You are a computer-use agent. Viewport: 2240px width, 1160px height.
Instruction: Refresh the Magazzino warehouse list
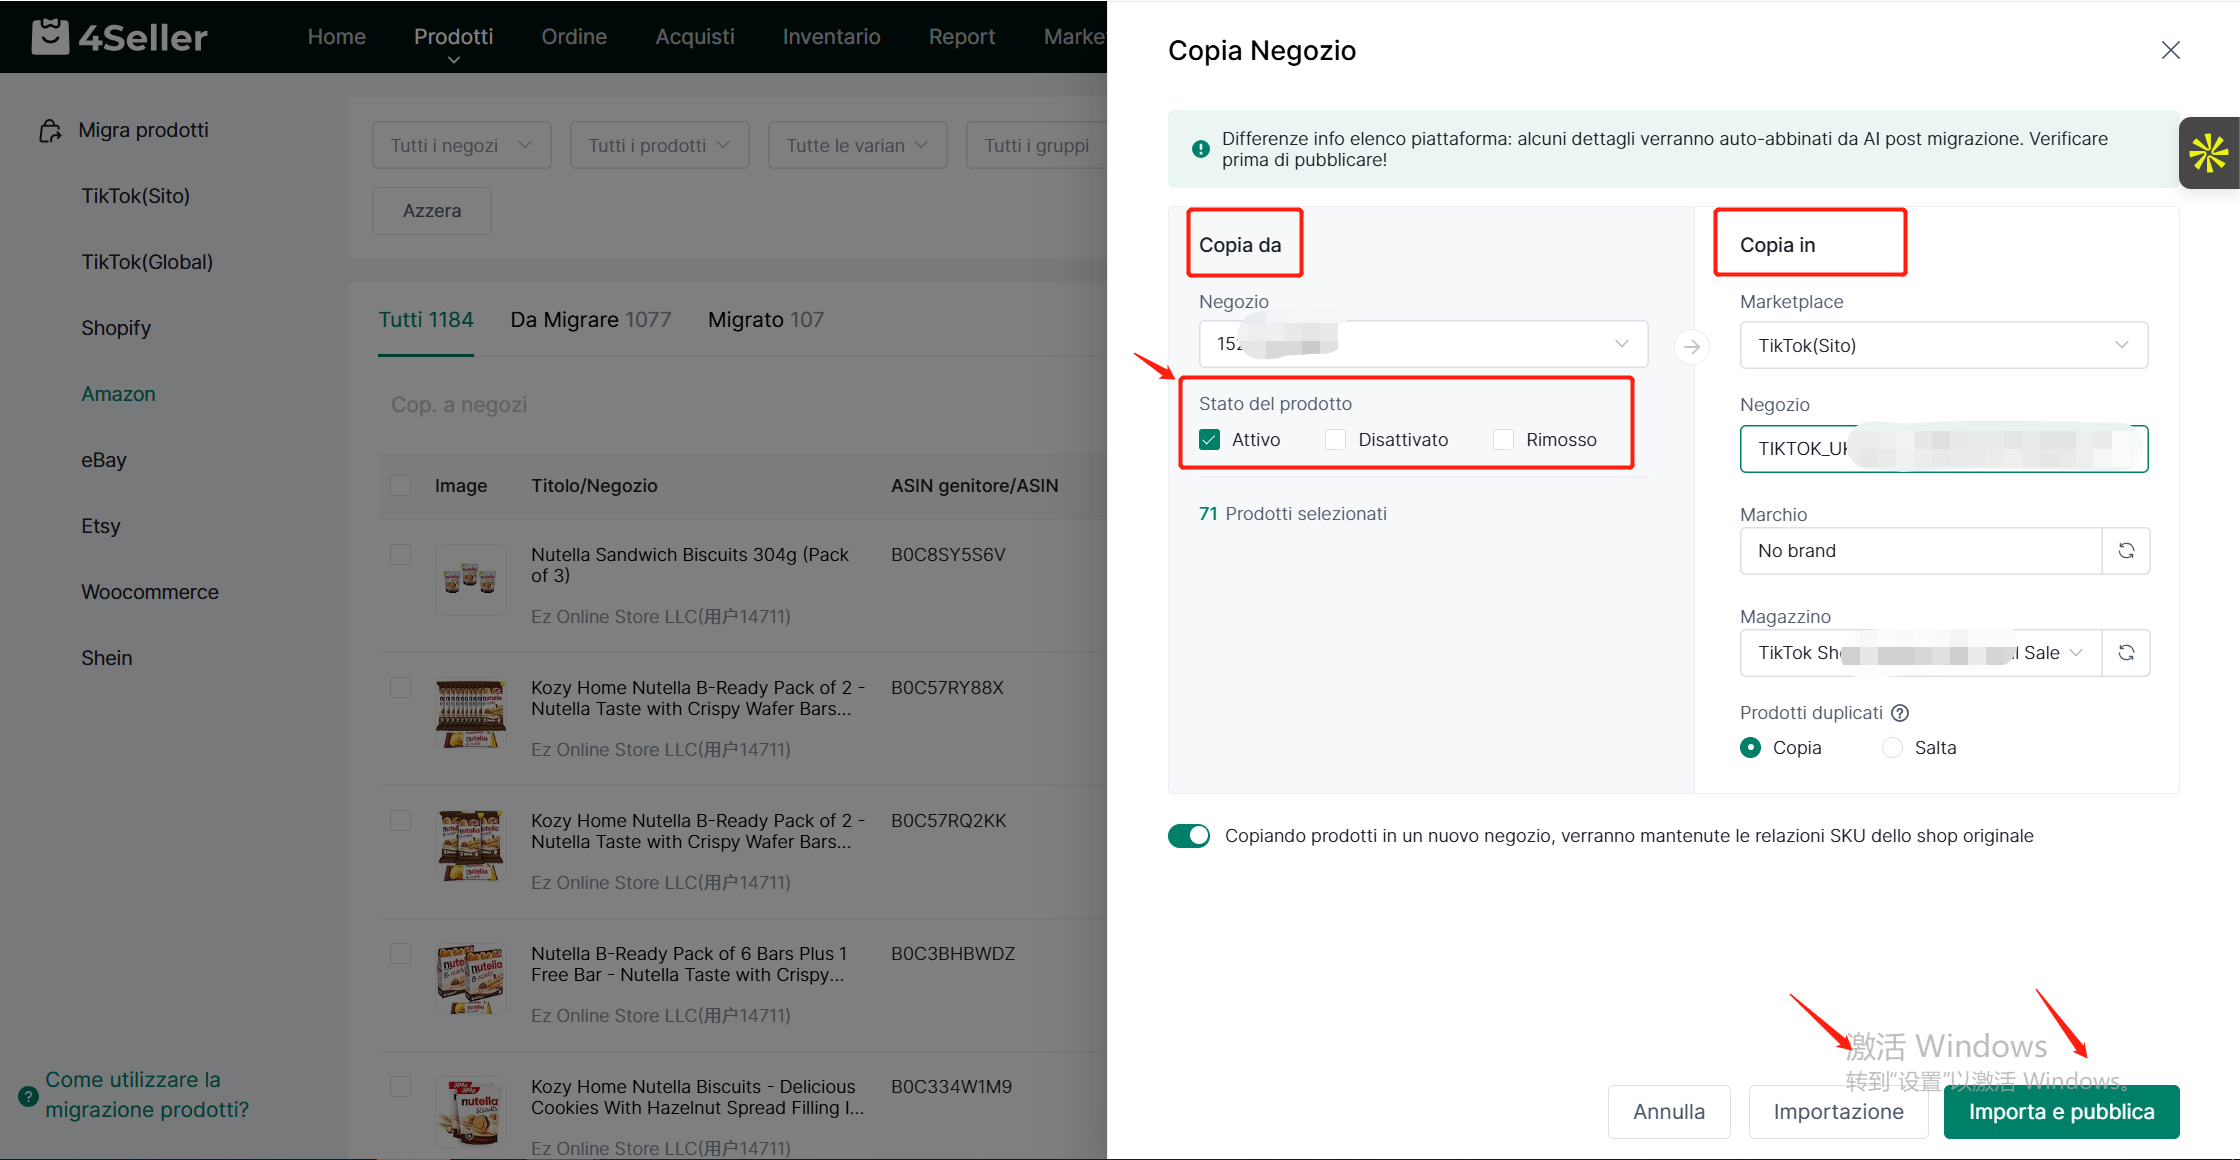2126,653
